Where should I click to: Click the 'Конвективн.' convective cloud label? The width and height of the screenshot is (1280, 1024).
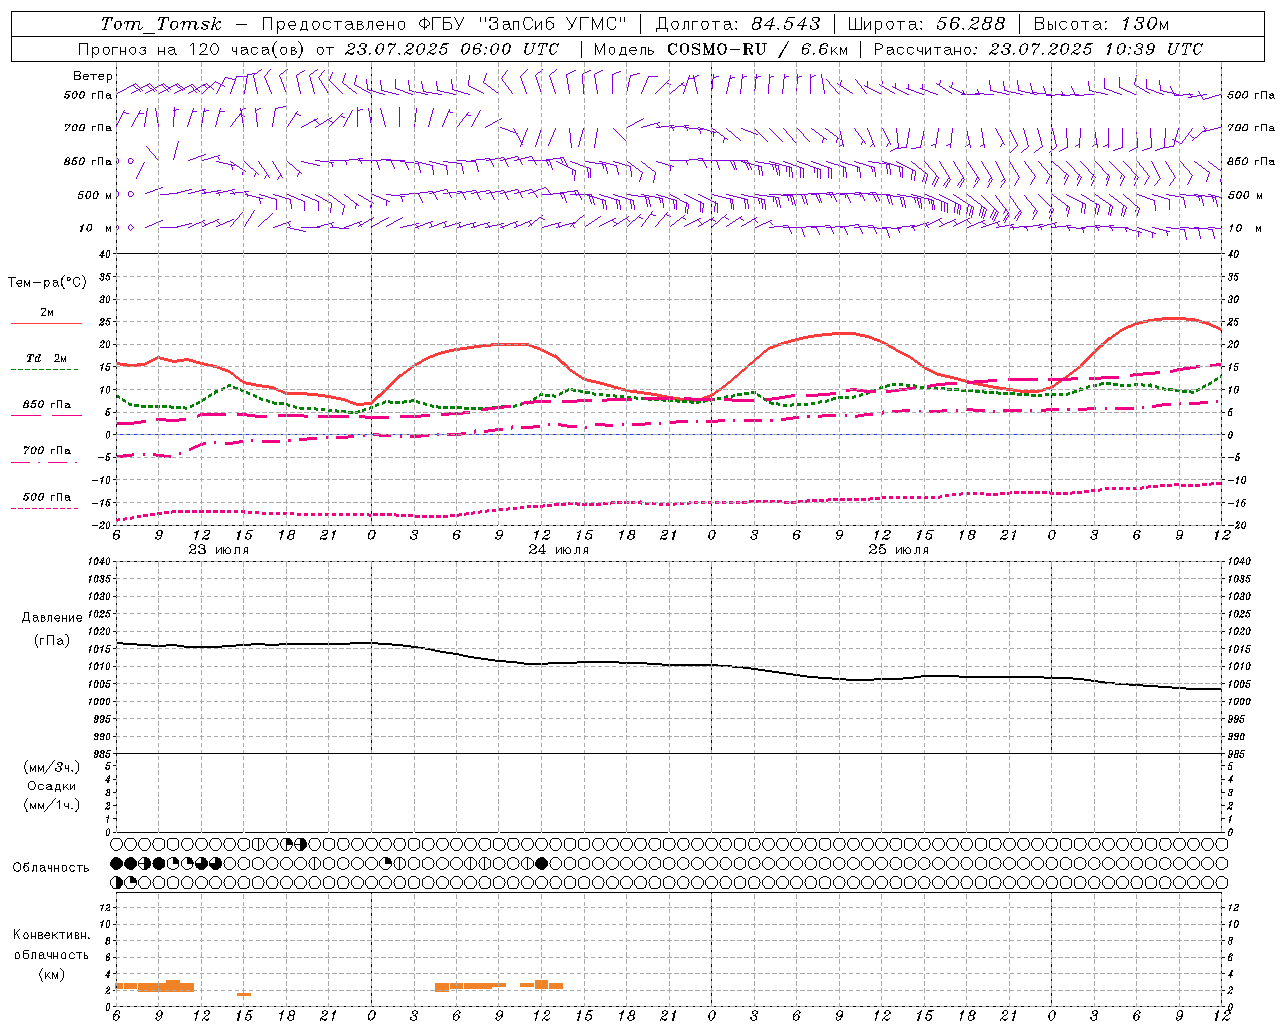tap(52, 935)
